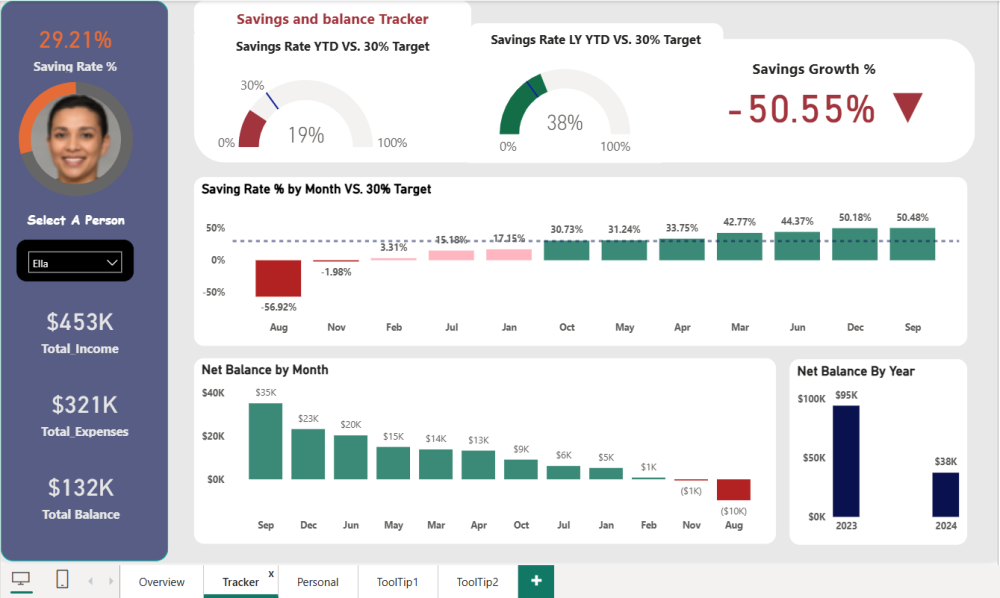Switch to mobile layout view icon
This screenshot has width=1000, height=598.
point(62,579)
